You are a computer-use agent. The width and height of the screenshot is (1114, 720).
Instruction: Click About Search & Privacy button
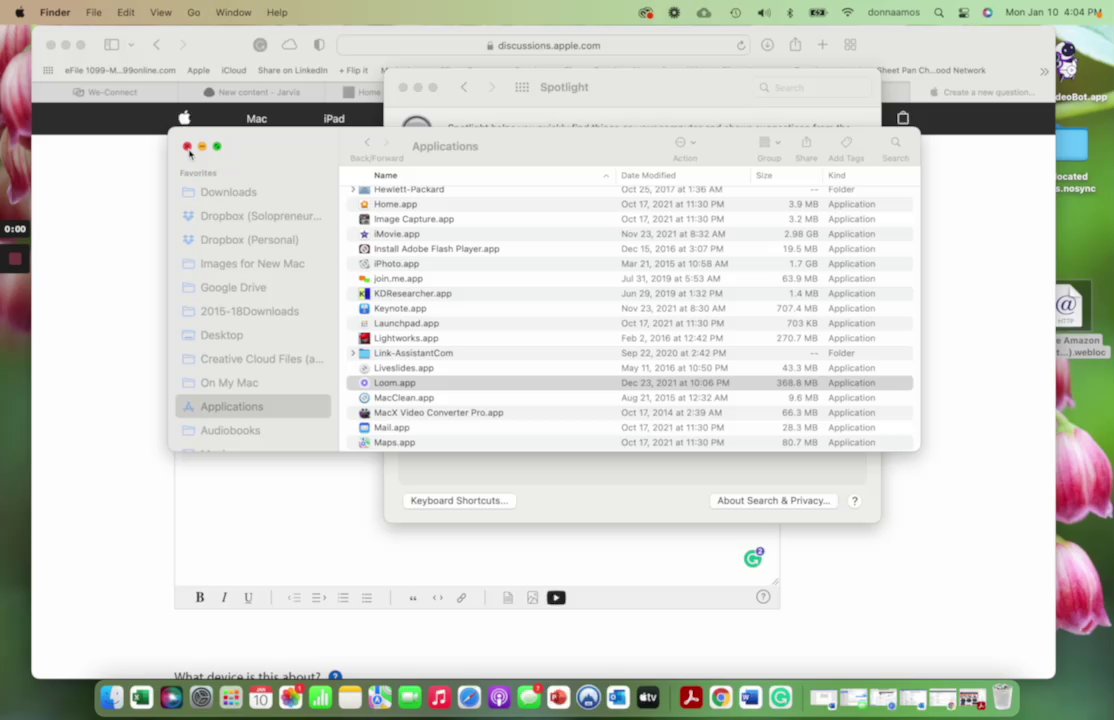click(774, 501)
